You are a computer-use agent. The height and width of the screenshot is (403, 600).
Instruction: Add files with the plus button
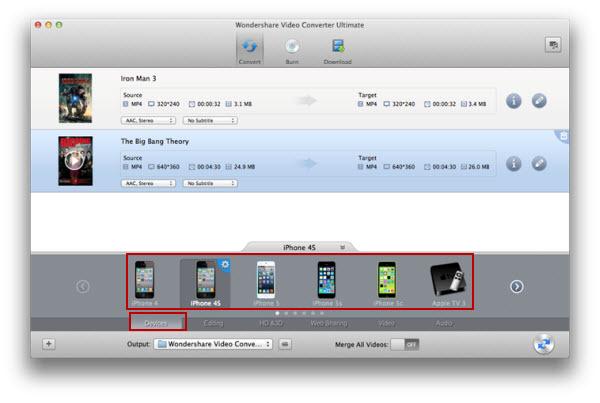[49, 344]
